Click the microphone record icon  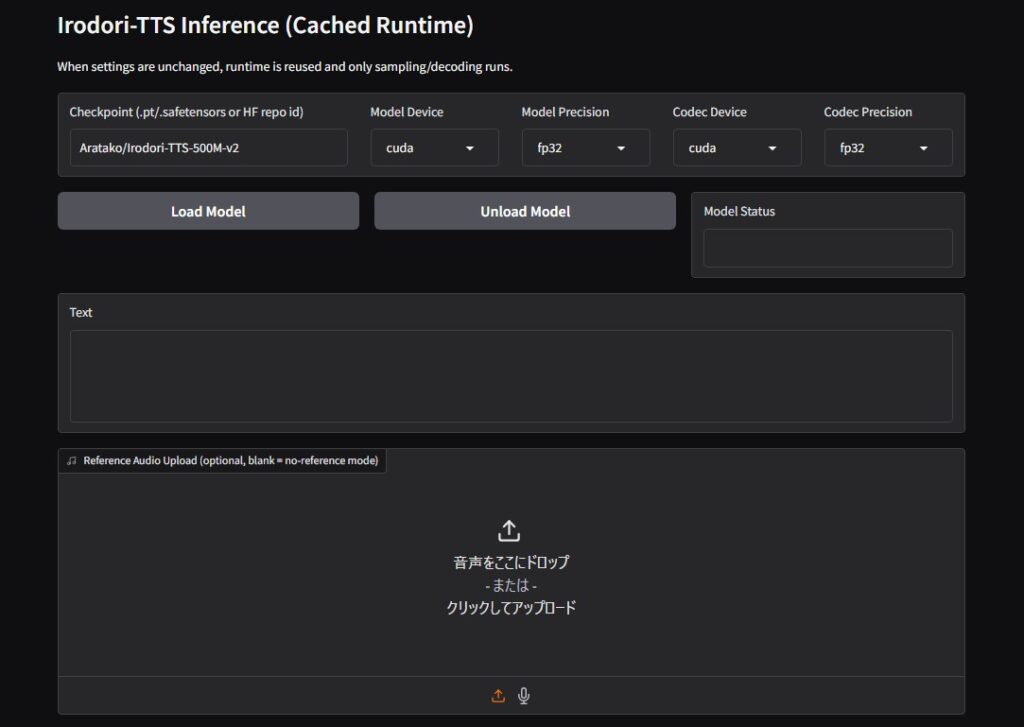tap(524, 696)
